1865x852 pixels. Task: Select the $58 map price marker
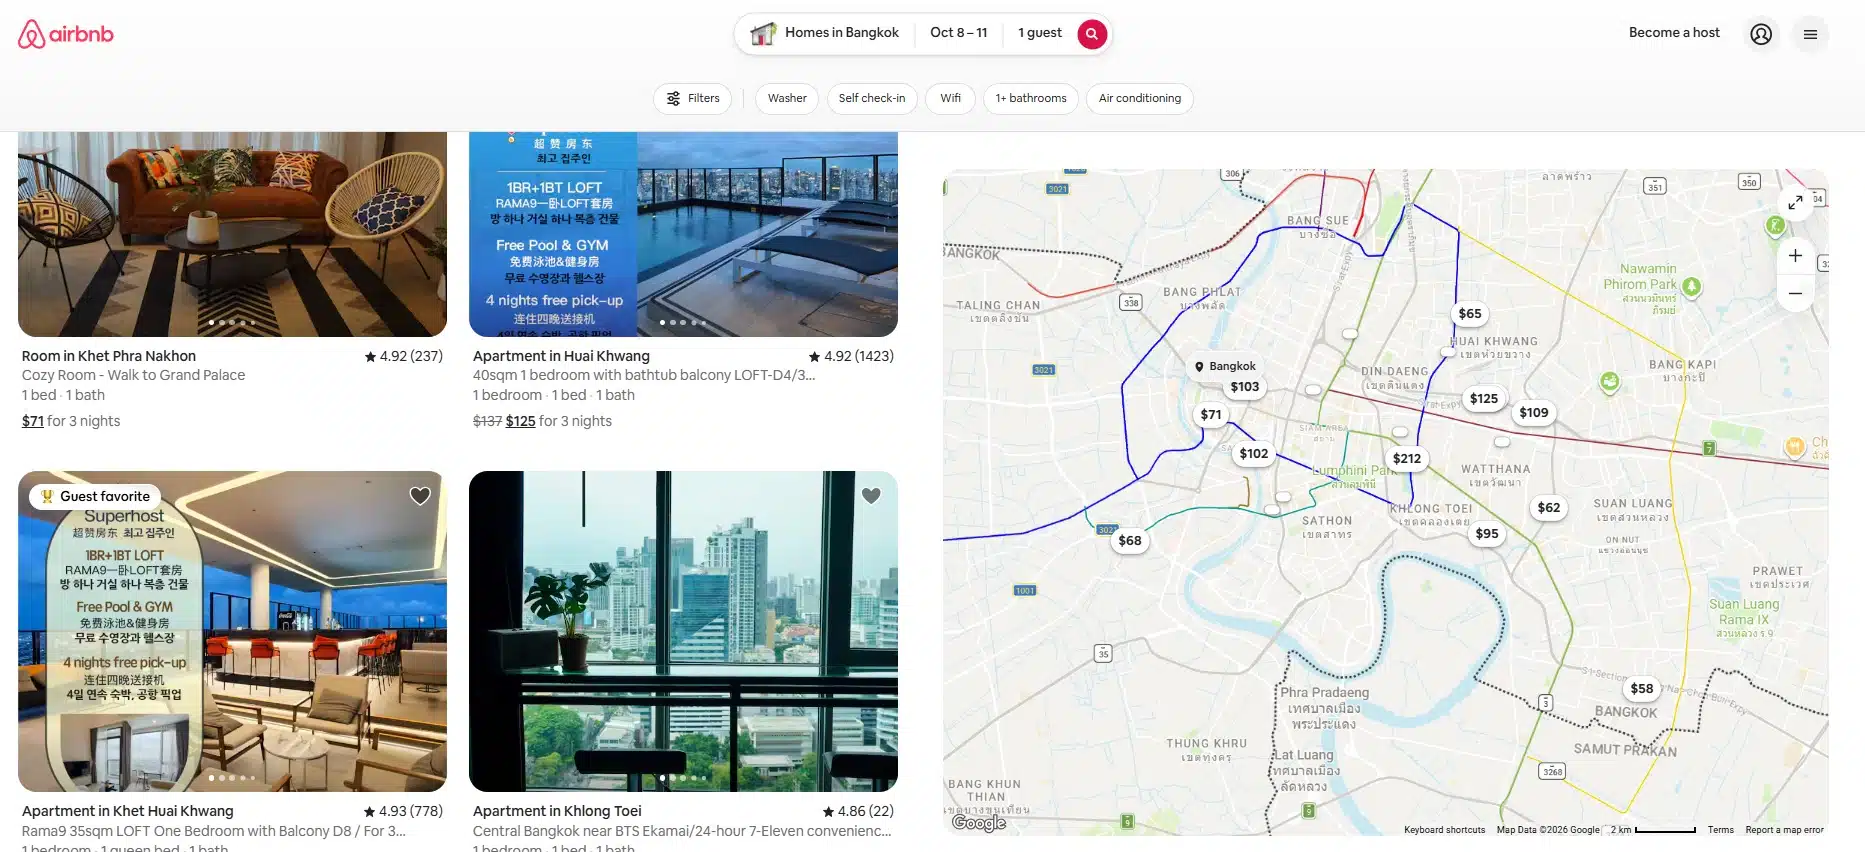click(1642, 689)
